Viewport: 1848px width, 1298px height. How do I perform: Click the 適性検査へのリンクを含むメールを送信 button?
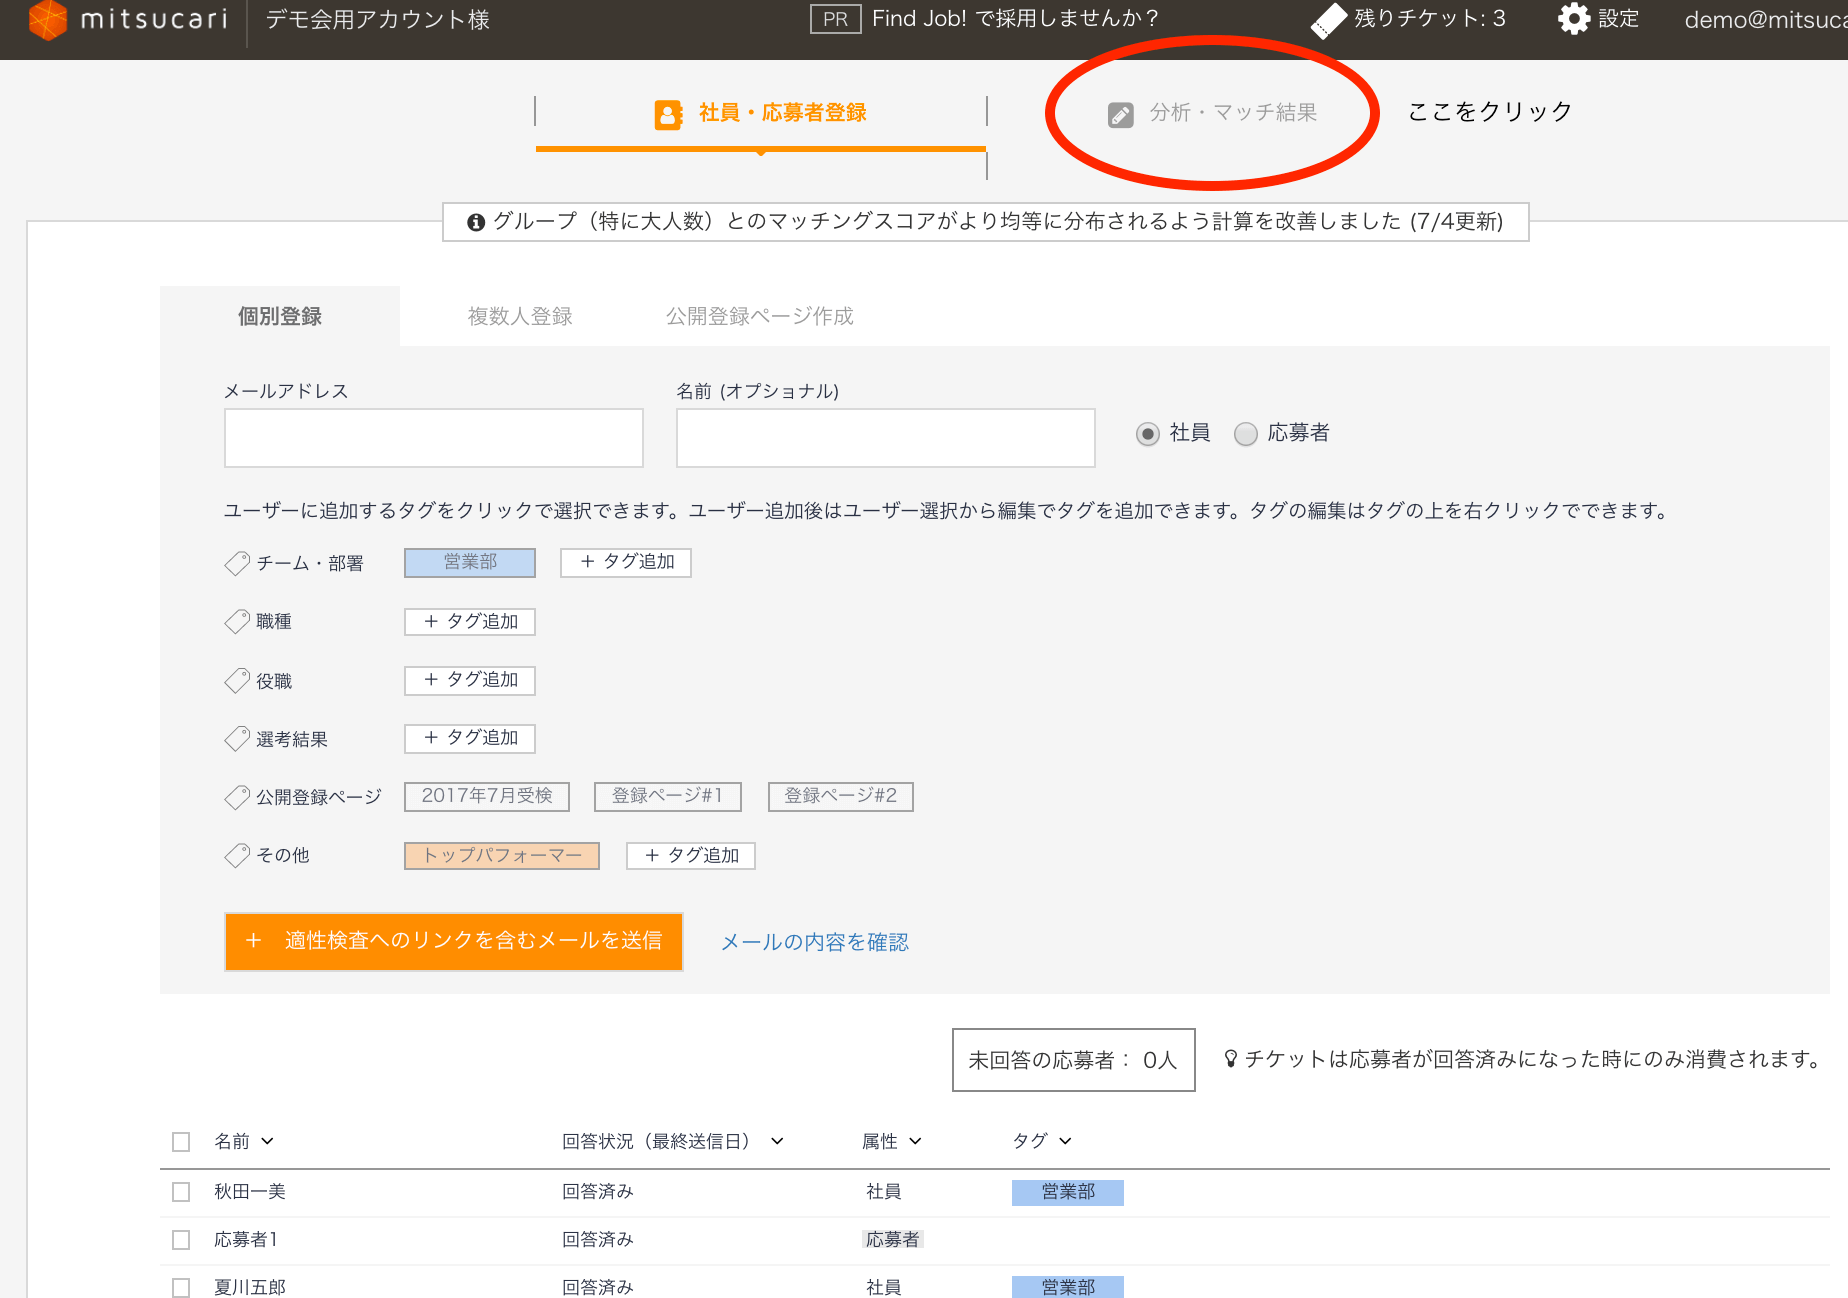click(453, 941)
